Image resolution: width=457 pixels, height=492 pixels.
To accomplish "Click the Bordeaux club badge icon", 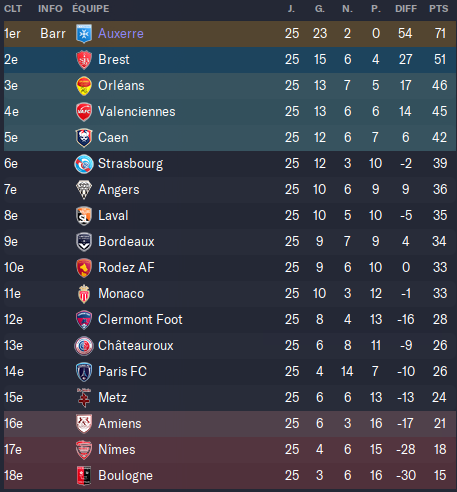I will [x=84, y=242].
